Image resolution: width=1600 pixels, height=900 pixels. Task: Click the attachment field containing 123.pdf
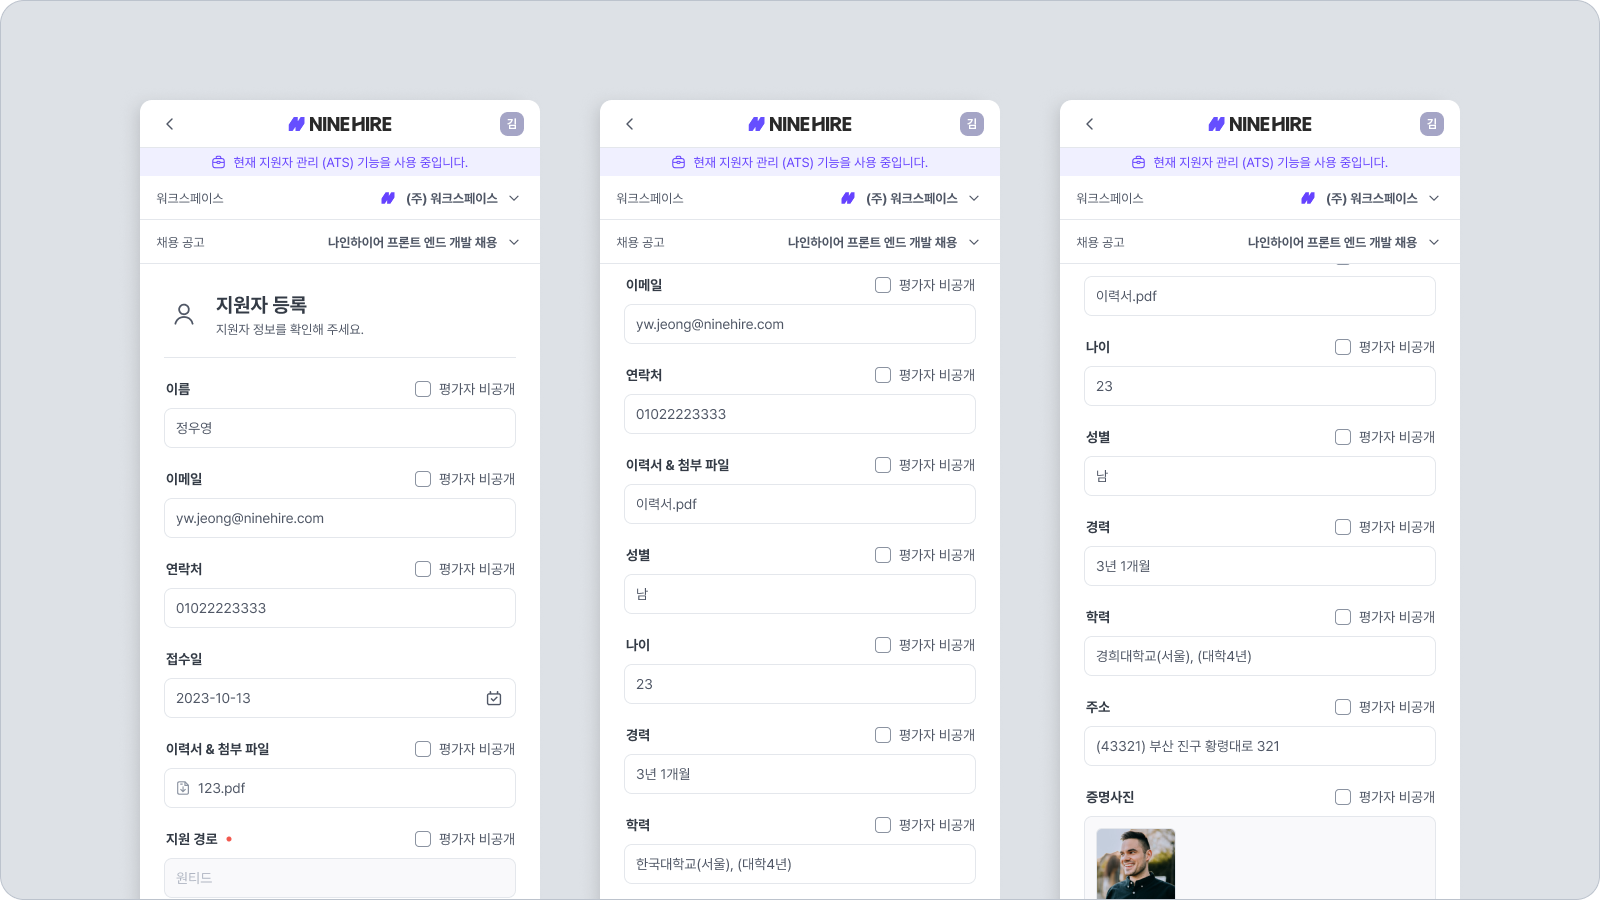[x=340, y=788]
